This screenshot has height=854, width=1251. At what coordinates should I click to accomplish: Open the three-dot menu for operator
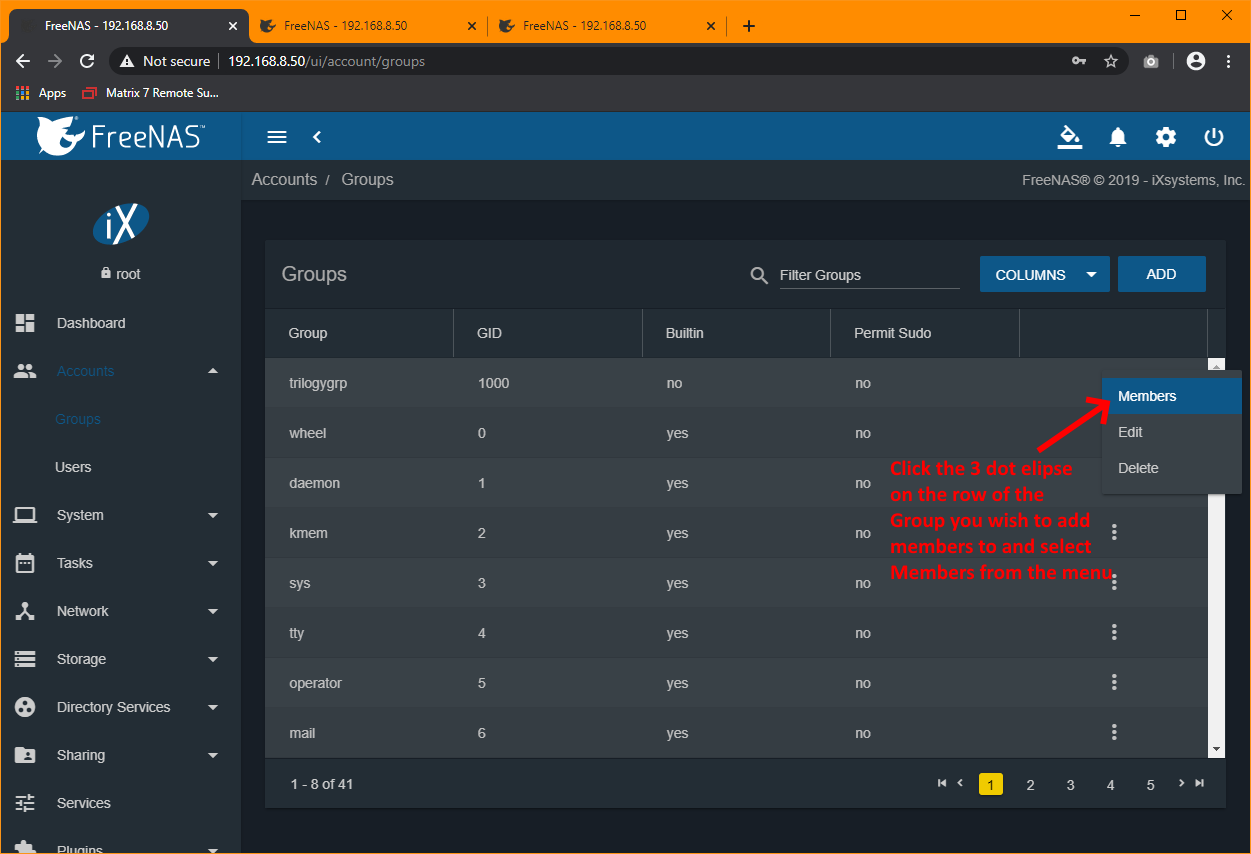click(x=1114, y=682)
